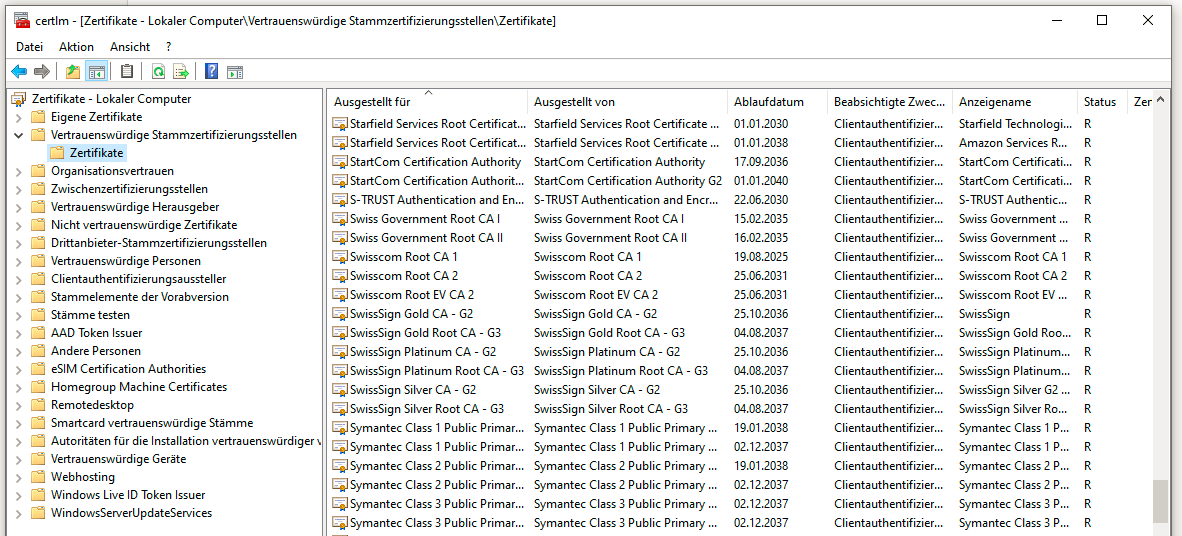Sort by the Ablaufdatum column header
Screen dimensions: 1182x536
[x=768, y=102]
